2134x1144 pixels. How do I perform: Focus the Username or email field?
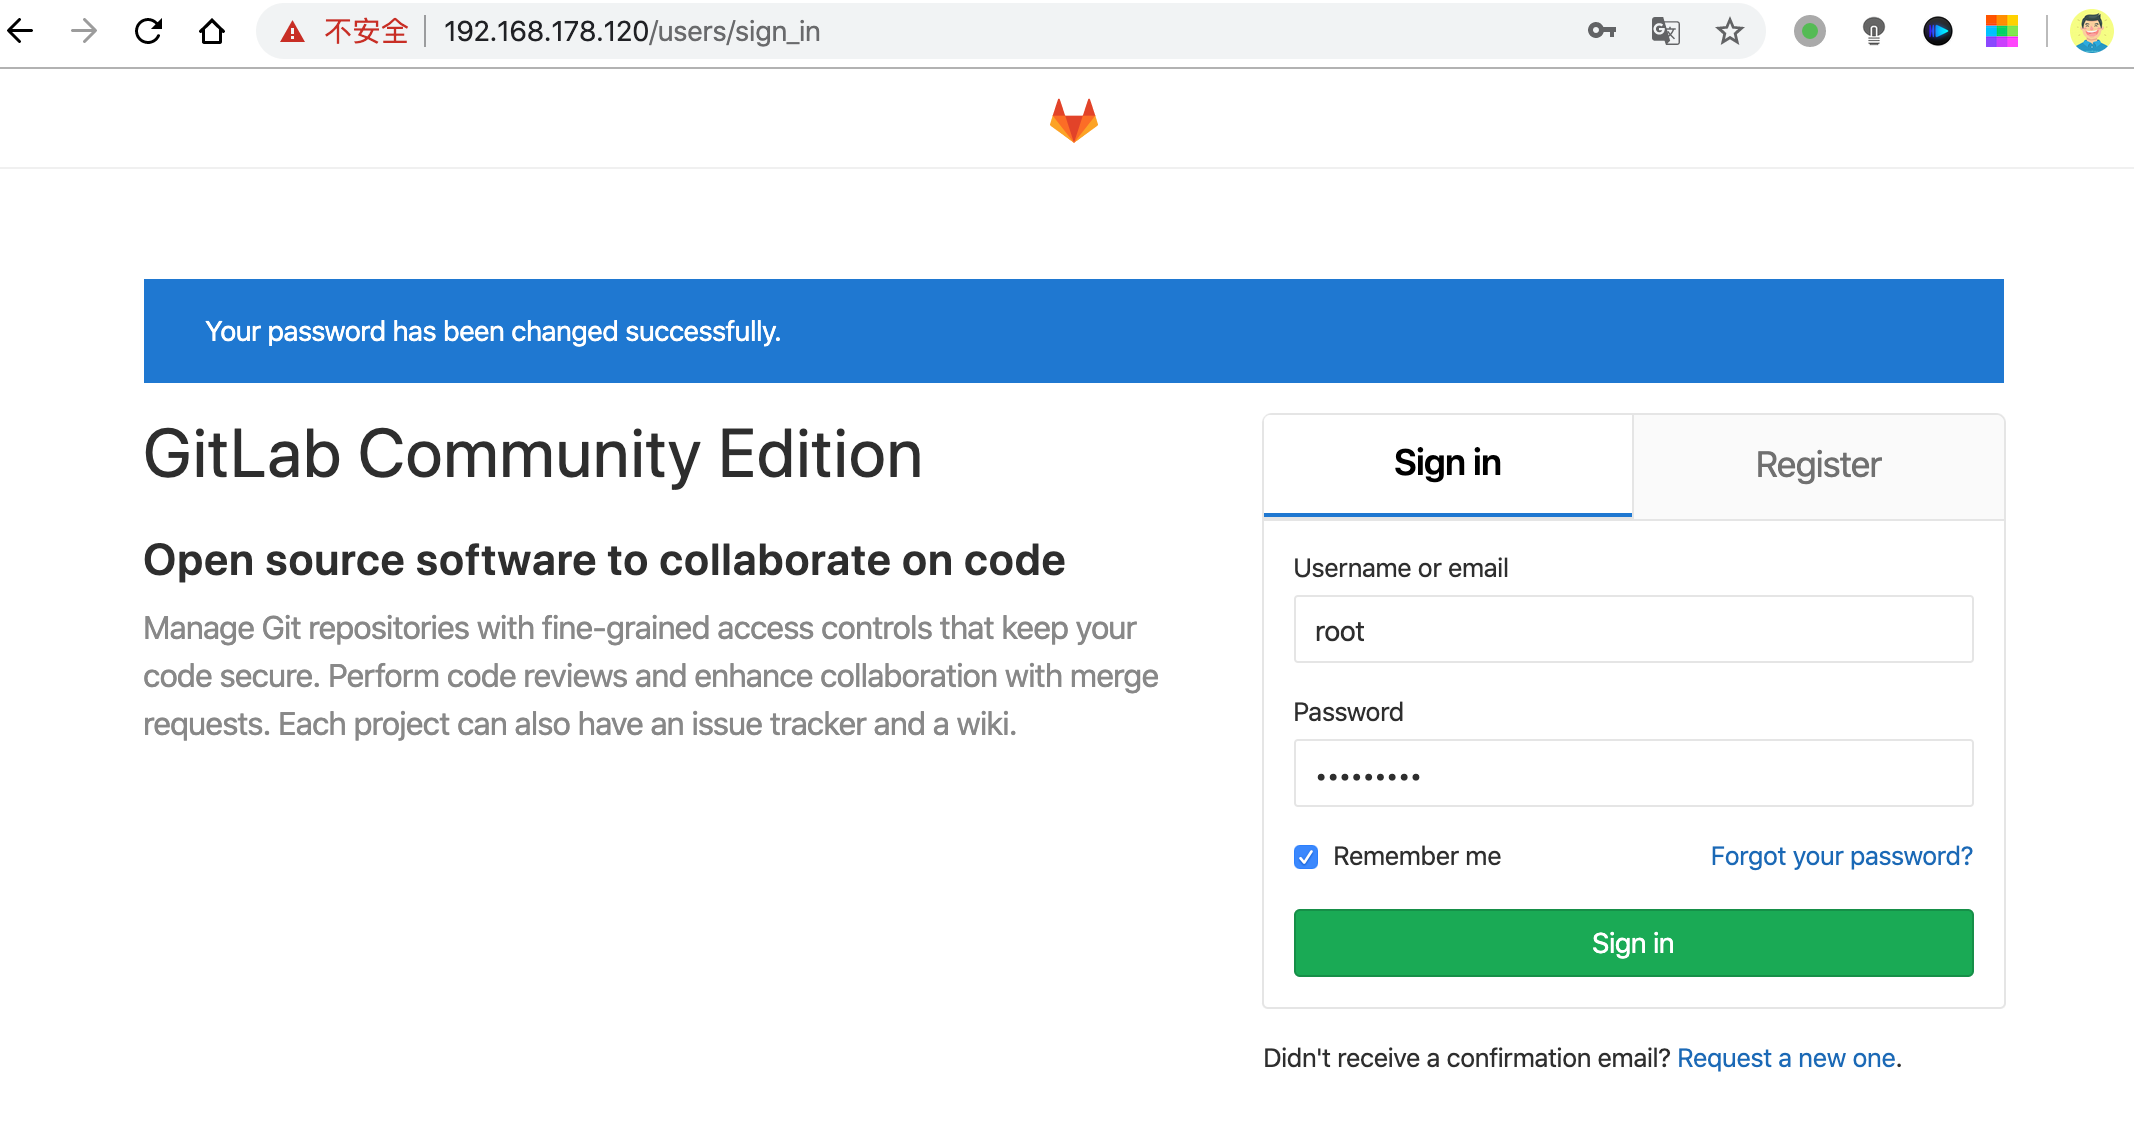point(1634,630)
